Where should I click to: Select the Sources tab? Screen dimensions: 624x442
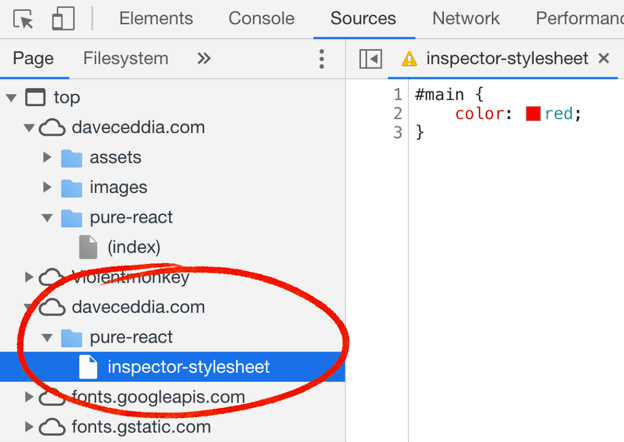coord(363,18)
